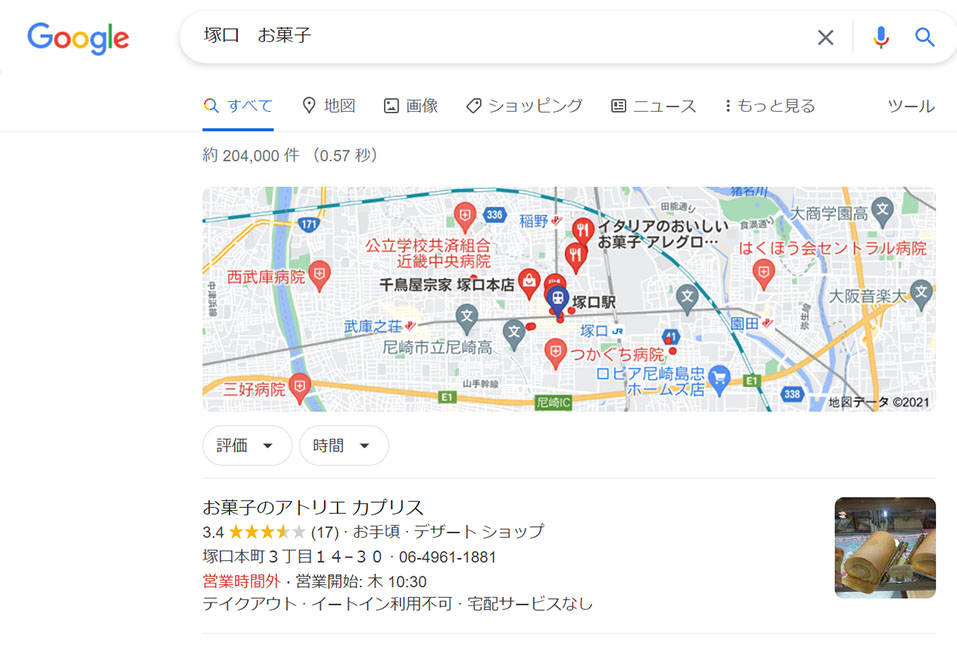The height and width of the screenshot is (645, 957).
Task: Select the 地図 (Maps) tab icon
Action: tap(309, 104)
